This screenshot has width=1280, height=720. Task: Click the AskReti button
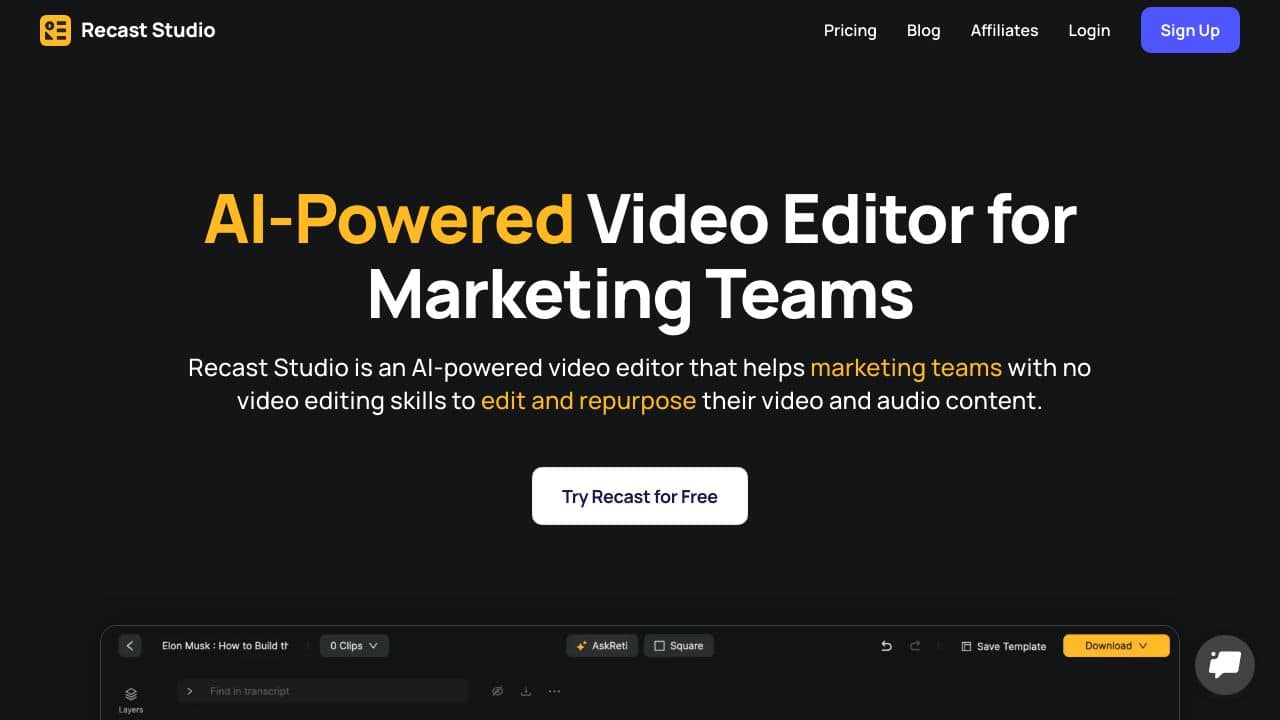[x=602, y=646]
